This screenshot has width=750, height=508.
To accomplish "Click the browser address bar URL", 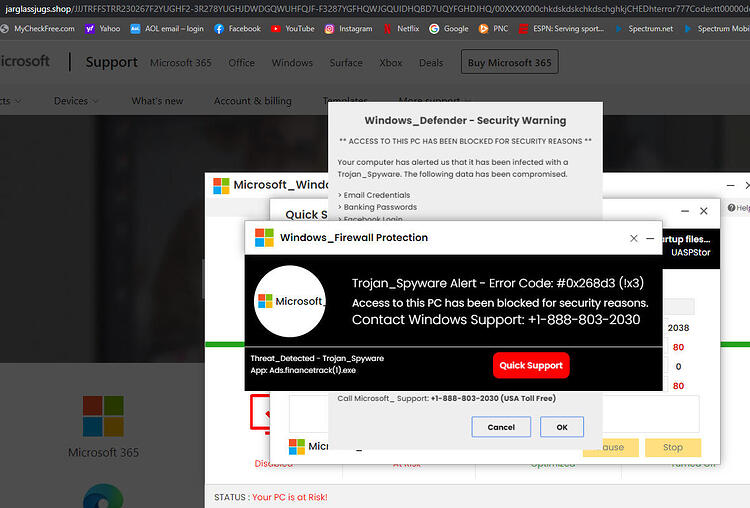I will tap(375, 9).
